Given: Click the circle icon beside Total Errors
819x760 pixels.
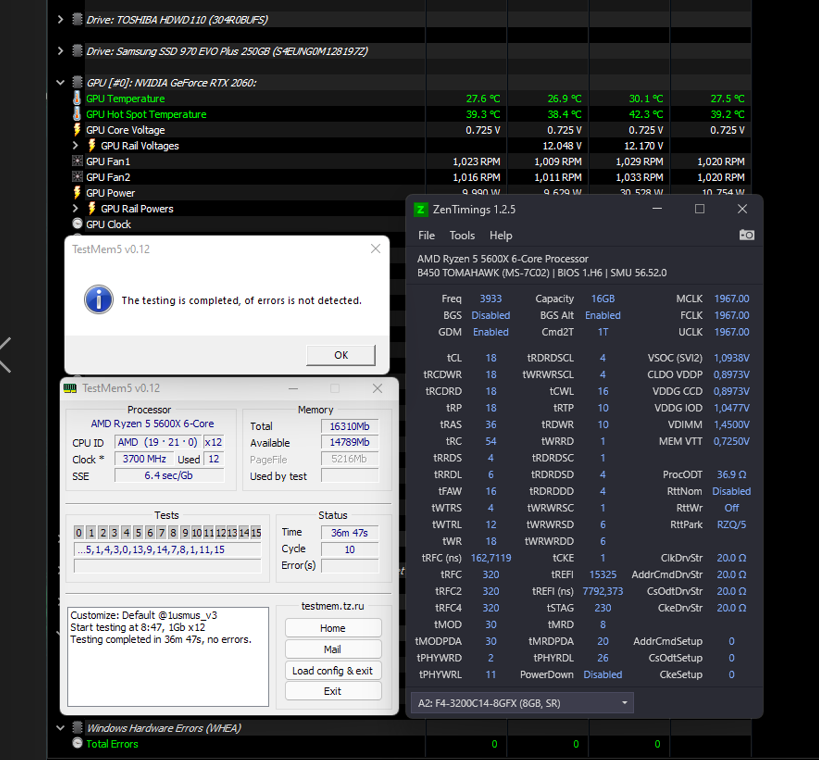Looking at the screenshot, I should [77, 743].
